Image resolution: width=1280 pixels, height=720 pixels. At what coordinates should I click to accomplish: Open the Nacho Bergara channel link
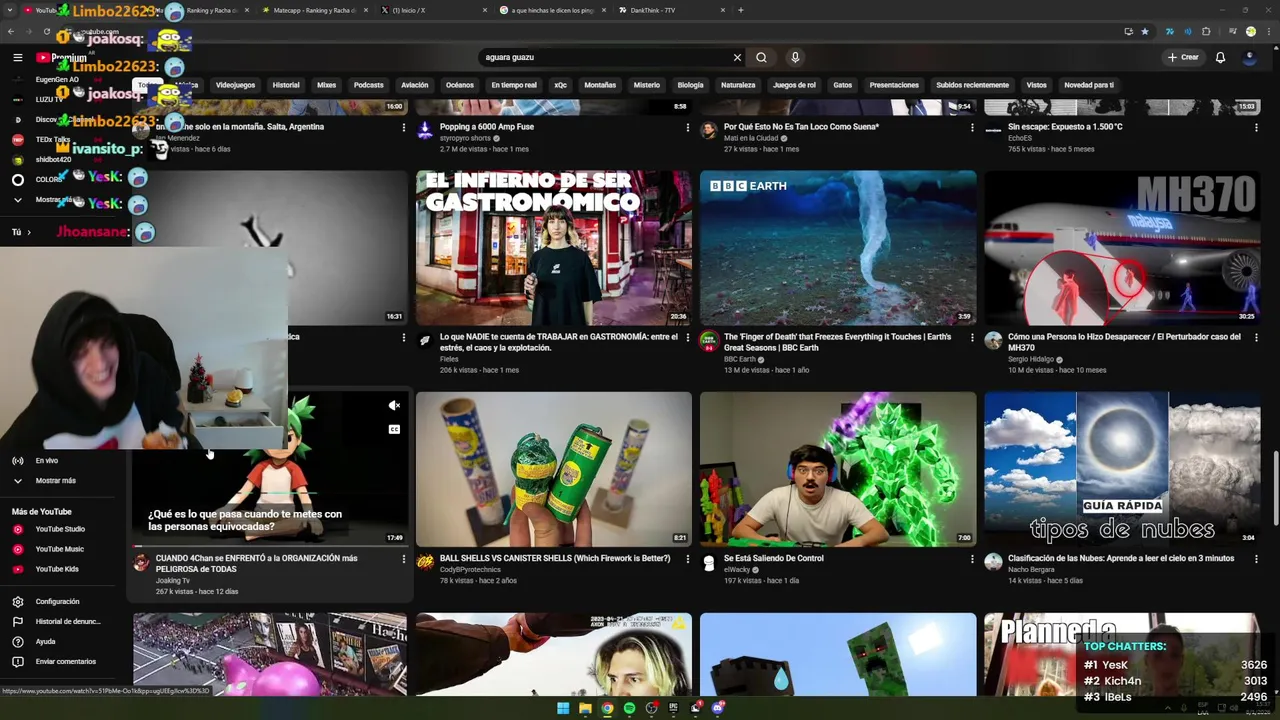[1031, 570]
